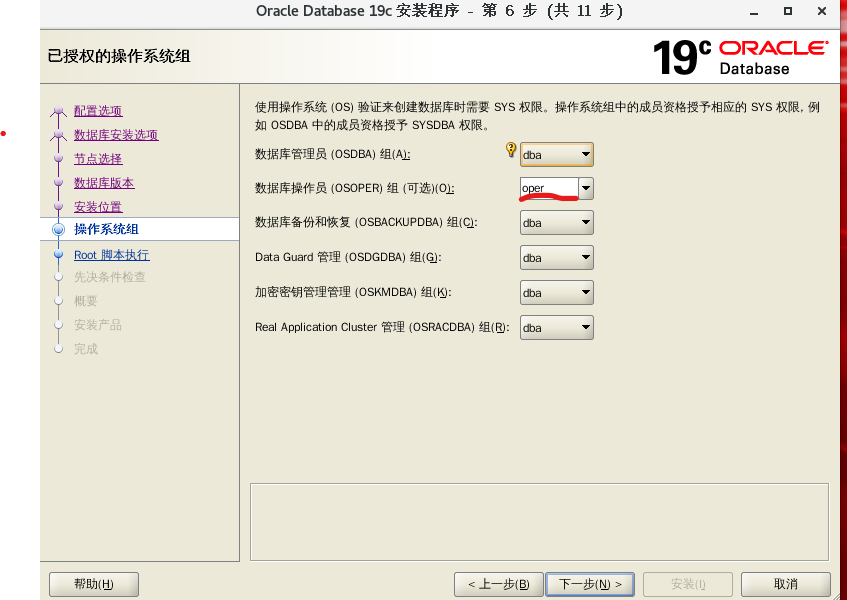Screen dimensions: 847x600
Task: Go to the 数据库版本 step
Action: tap(104, 183)
